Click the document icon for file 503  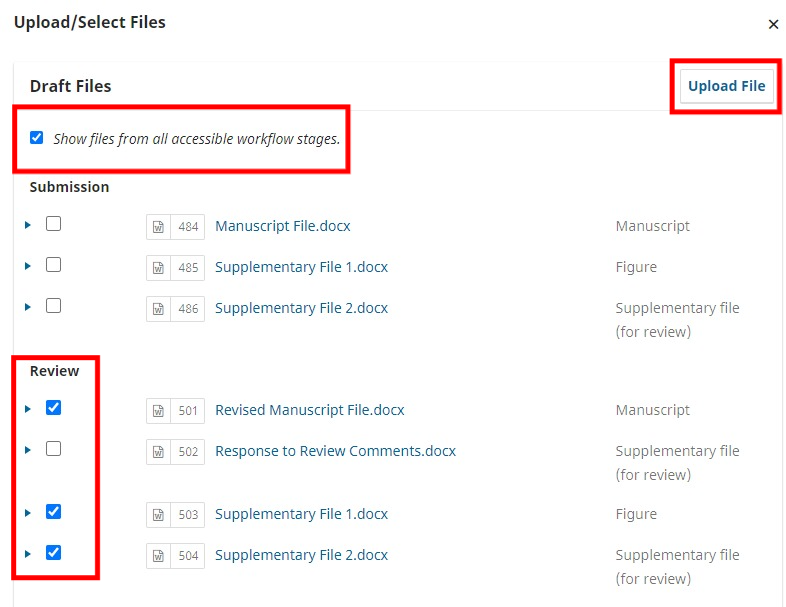click(x=158, y=515)
